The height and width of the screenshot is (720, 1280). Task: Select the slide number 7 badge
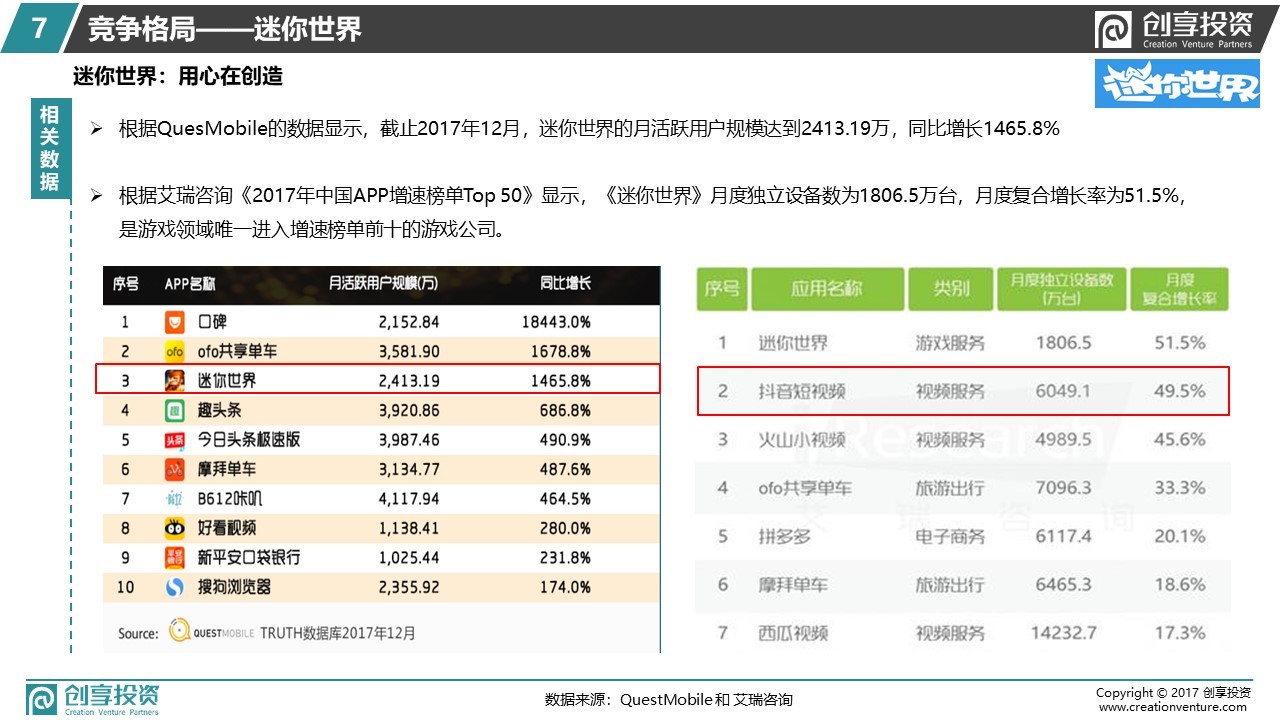click(38, 28)
